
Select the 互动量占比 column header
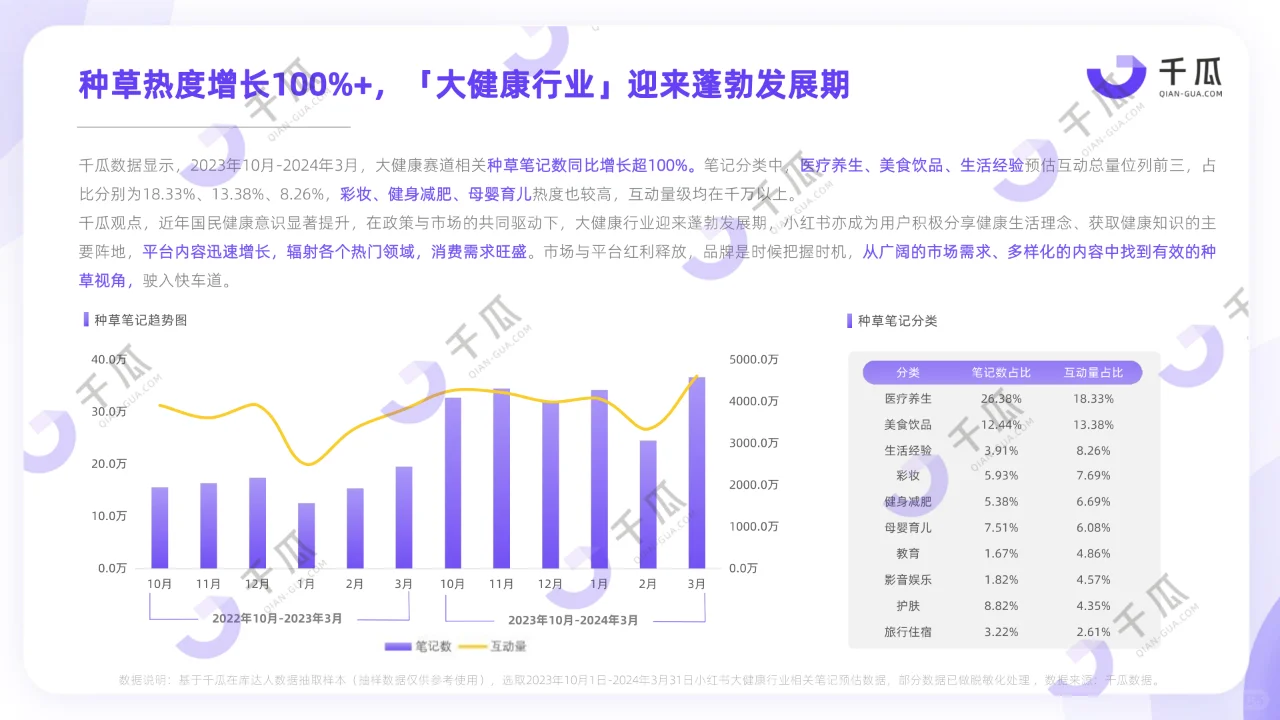tap(1092, 371)
